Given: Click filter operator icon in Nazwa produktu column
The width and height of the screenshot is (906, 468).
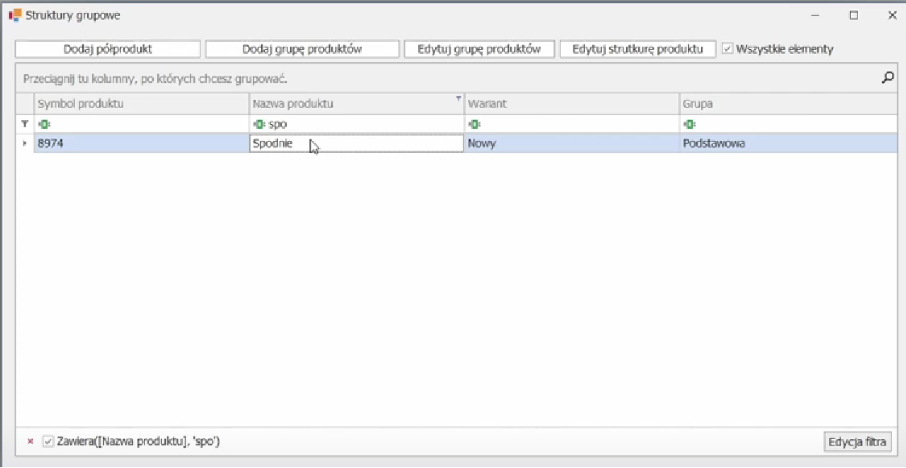Looking at the screenshot, I should 259,124.
